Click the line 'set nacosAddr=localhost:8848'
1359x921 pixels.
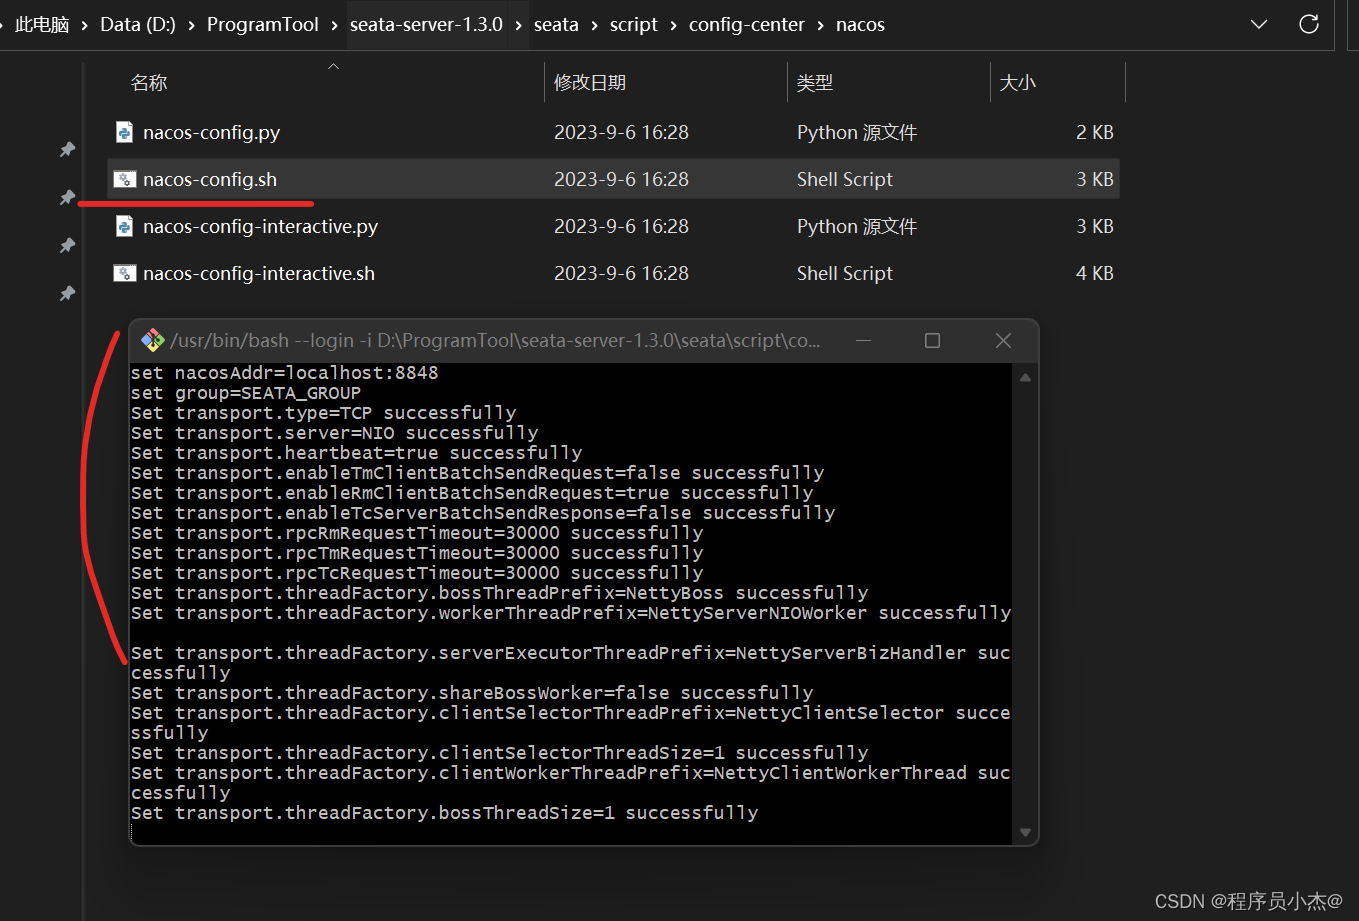pos(284,373)
